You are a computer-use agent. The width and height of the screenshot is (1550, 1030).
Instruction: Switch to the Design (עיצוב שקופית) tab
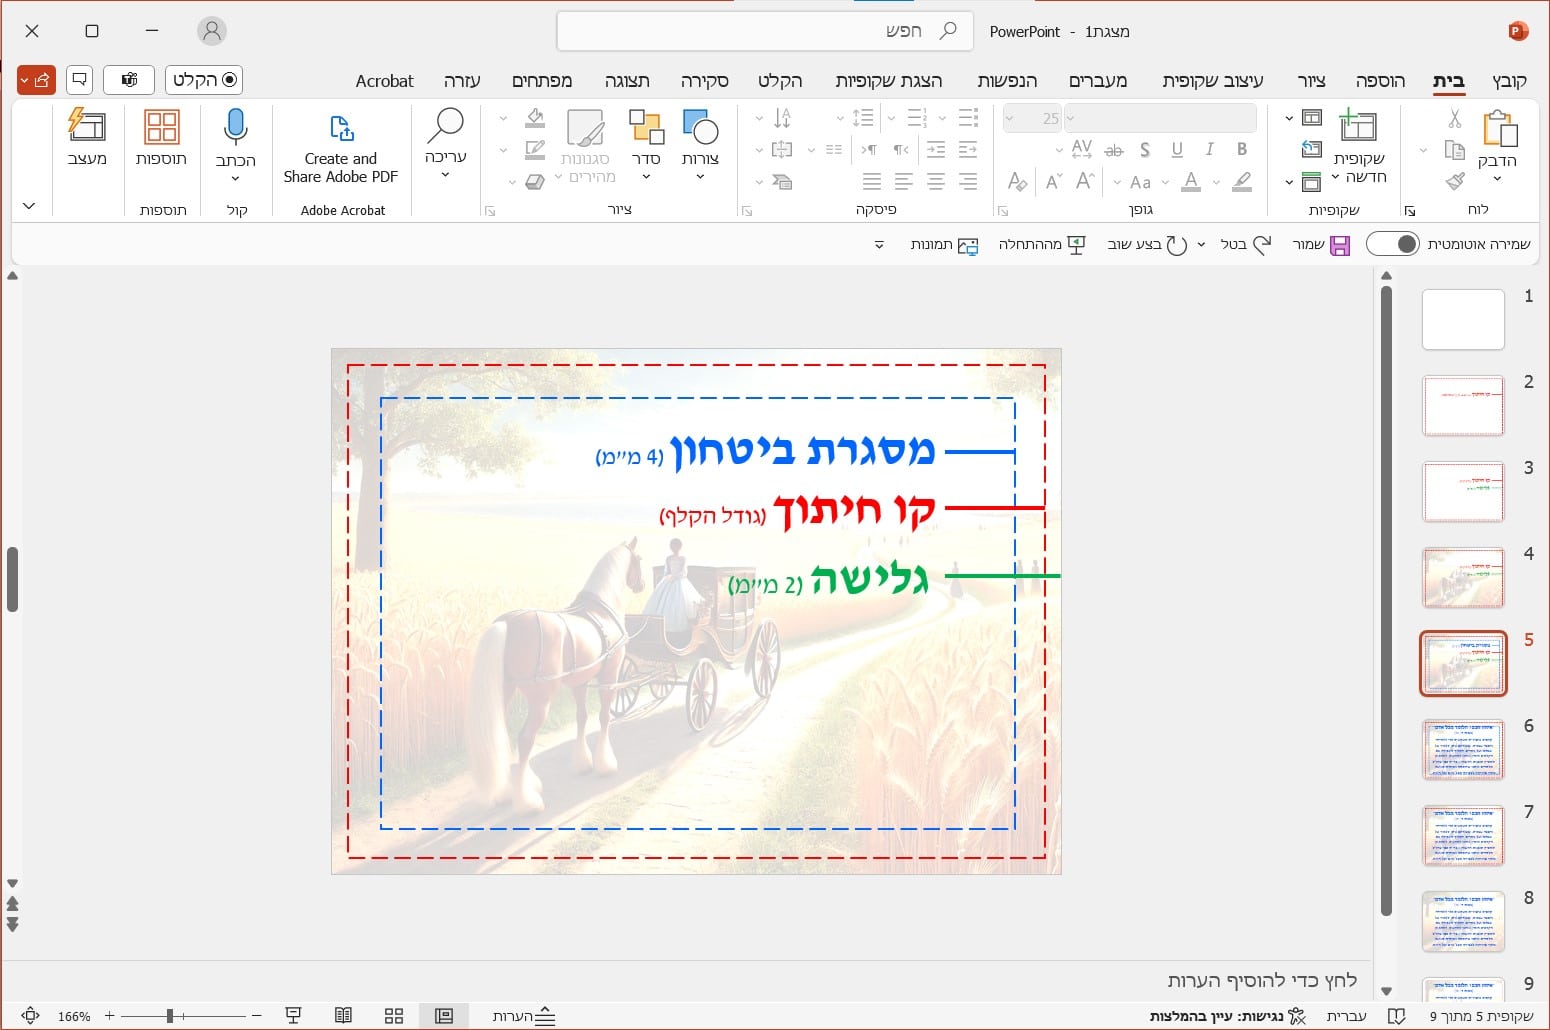click(x=1212, y=81)
